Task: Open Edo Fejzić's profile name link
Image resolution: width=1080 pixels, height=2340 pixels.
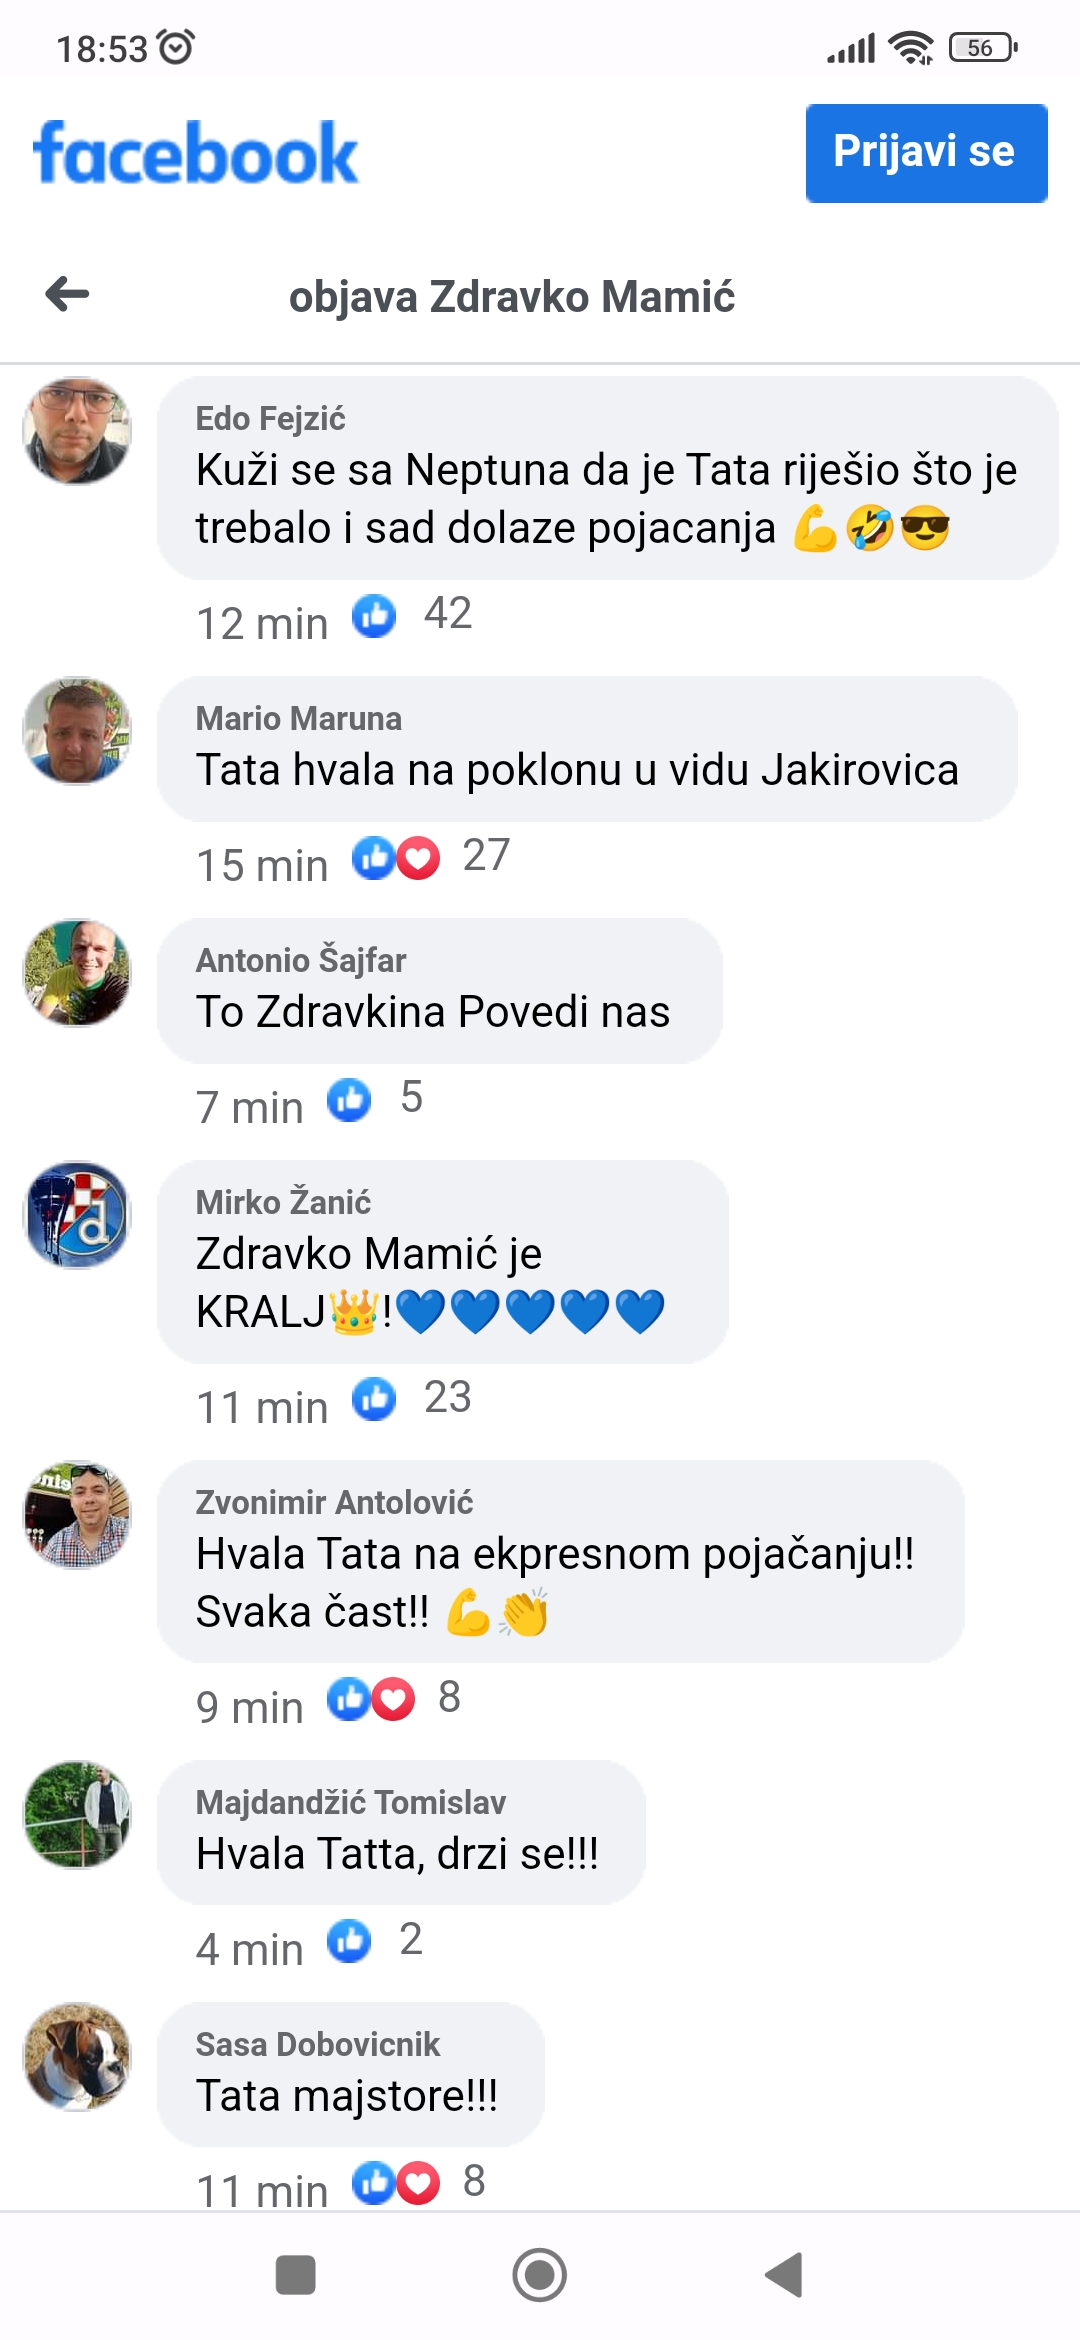Action: [x=270, y=419]
